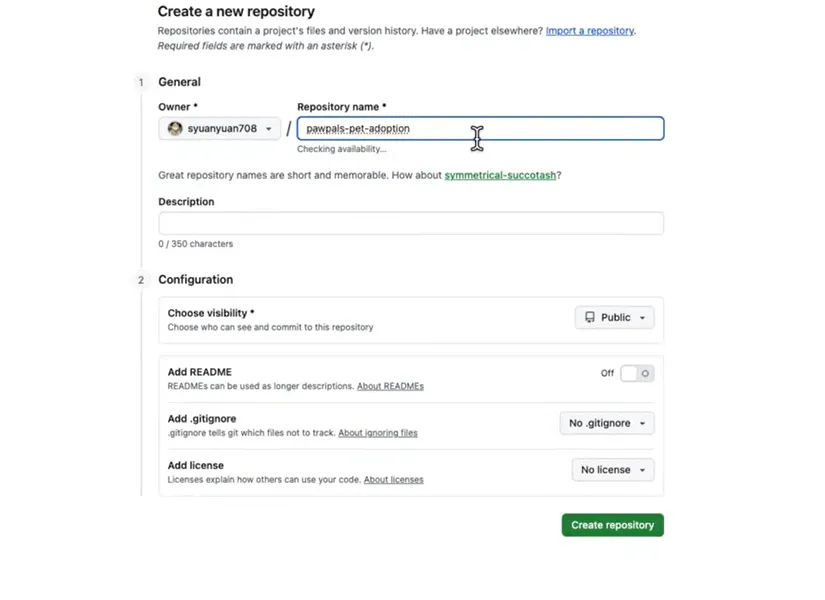Open the About licenses link
The image size is (825, 600).
(x=393, y=480)
